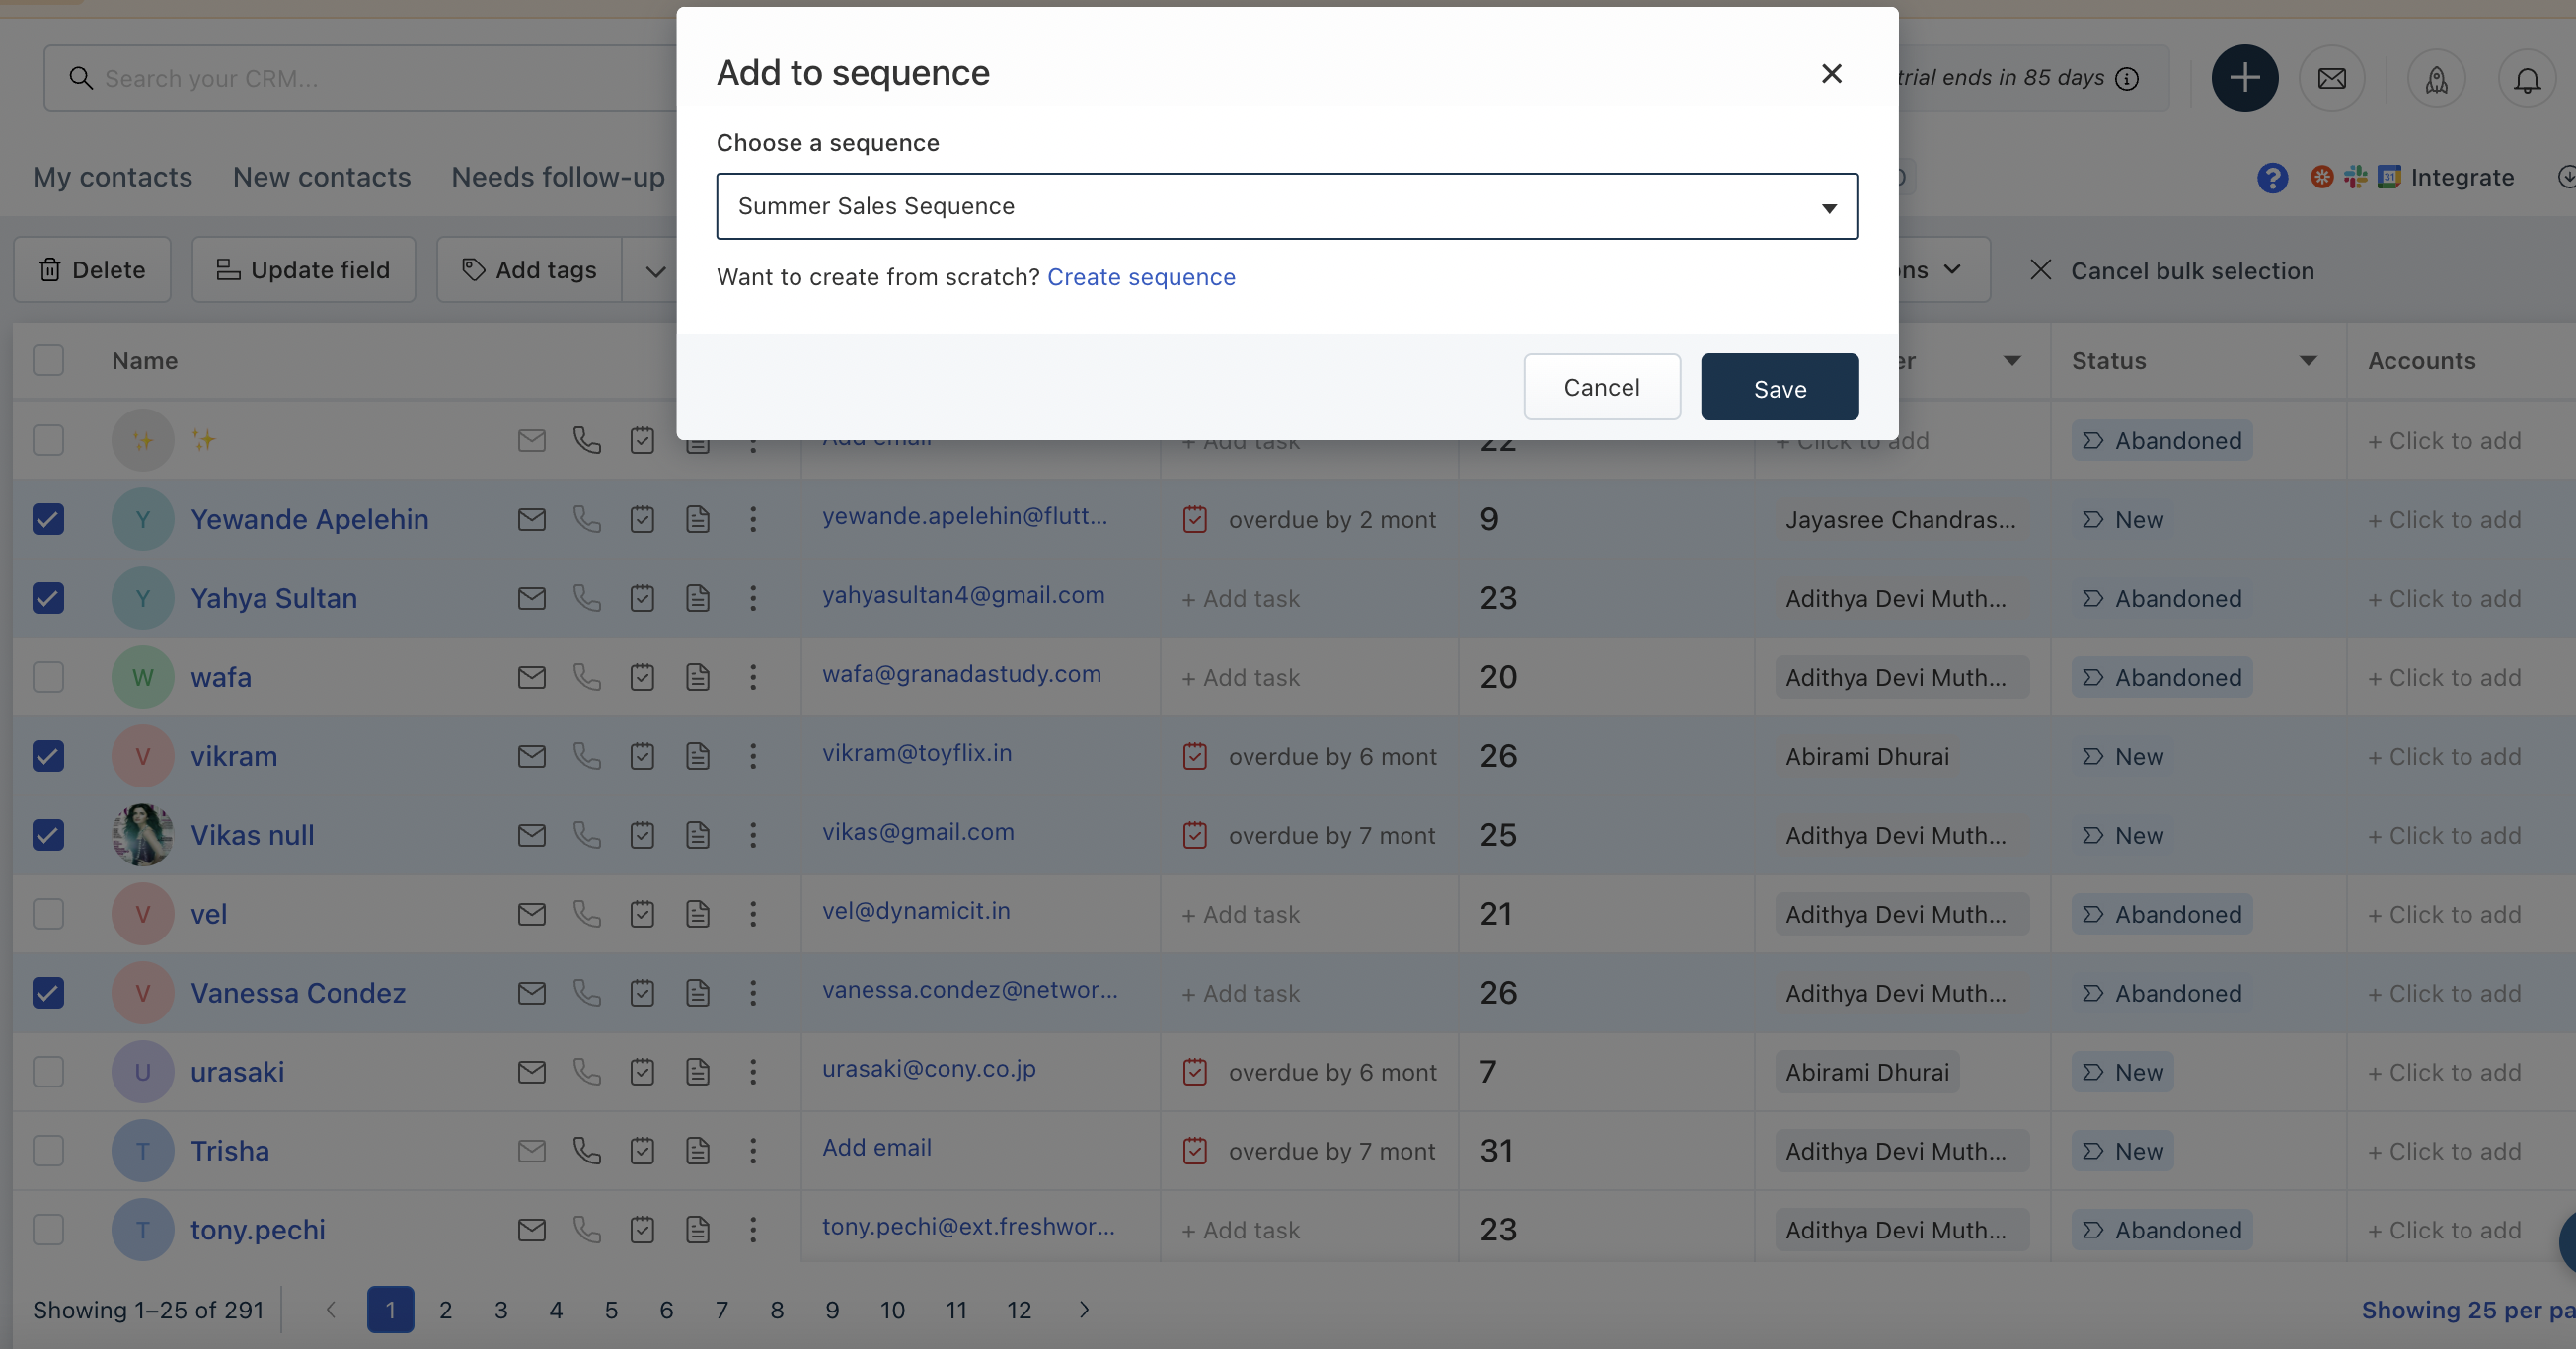Uncheck Yahya Sultan's checkbox
This screenshot has height=1349, width=2576.
[x=48, y=598]
